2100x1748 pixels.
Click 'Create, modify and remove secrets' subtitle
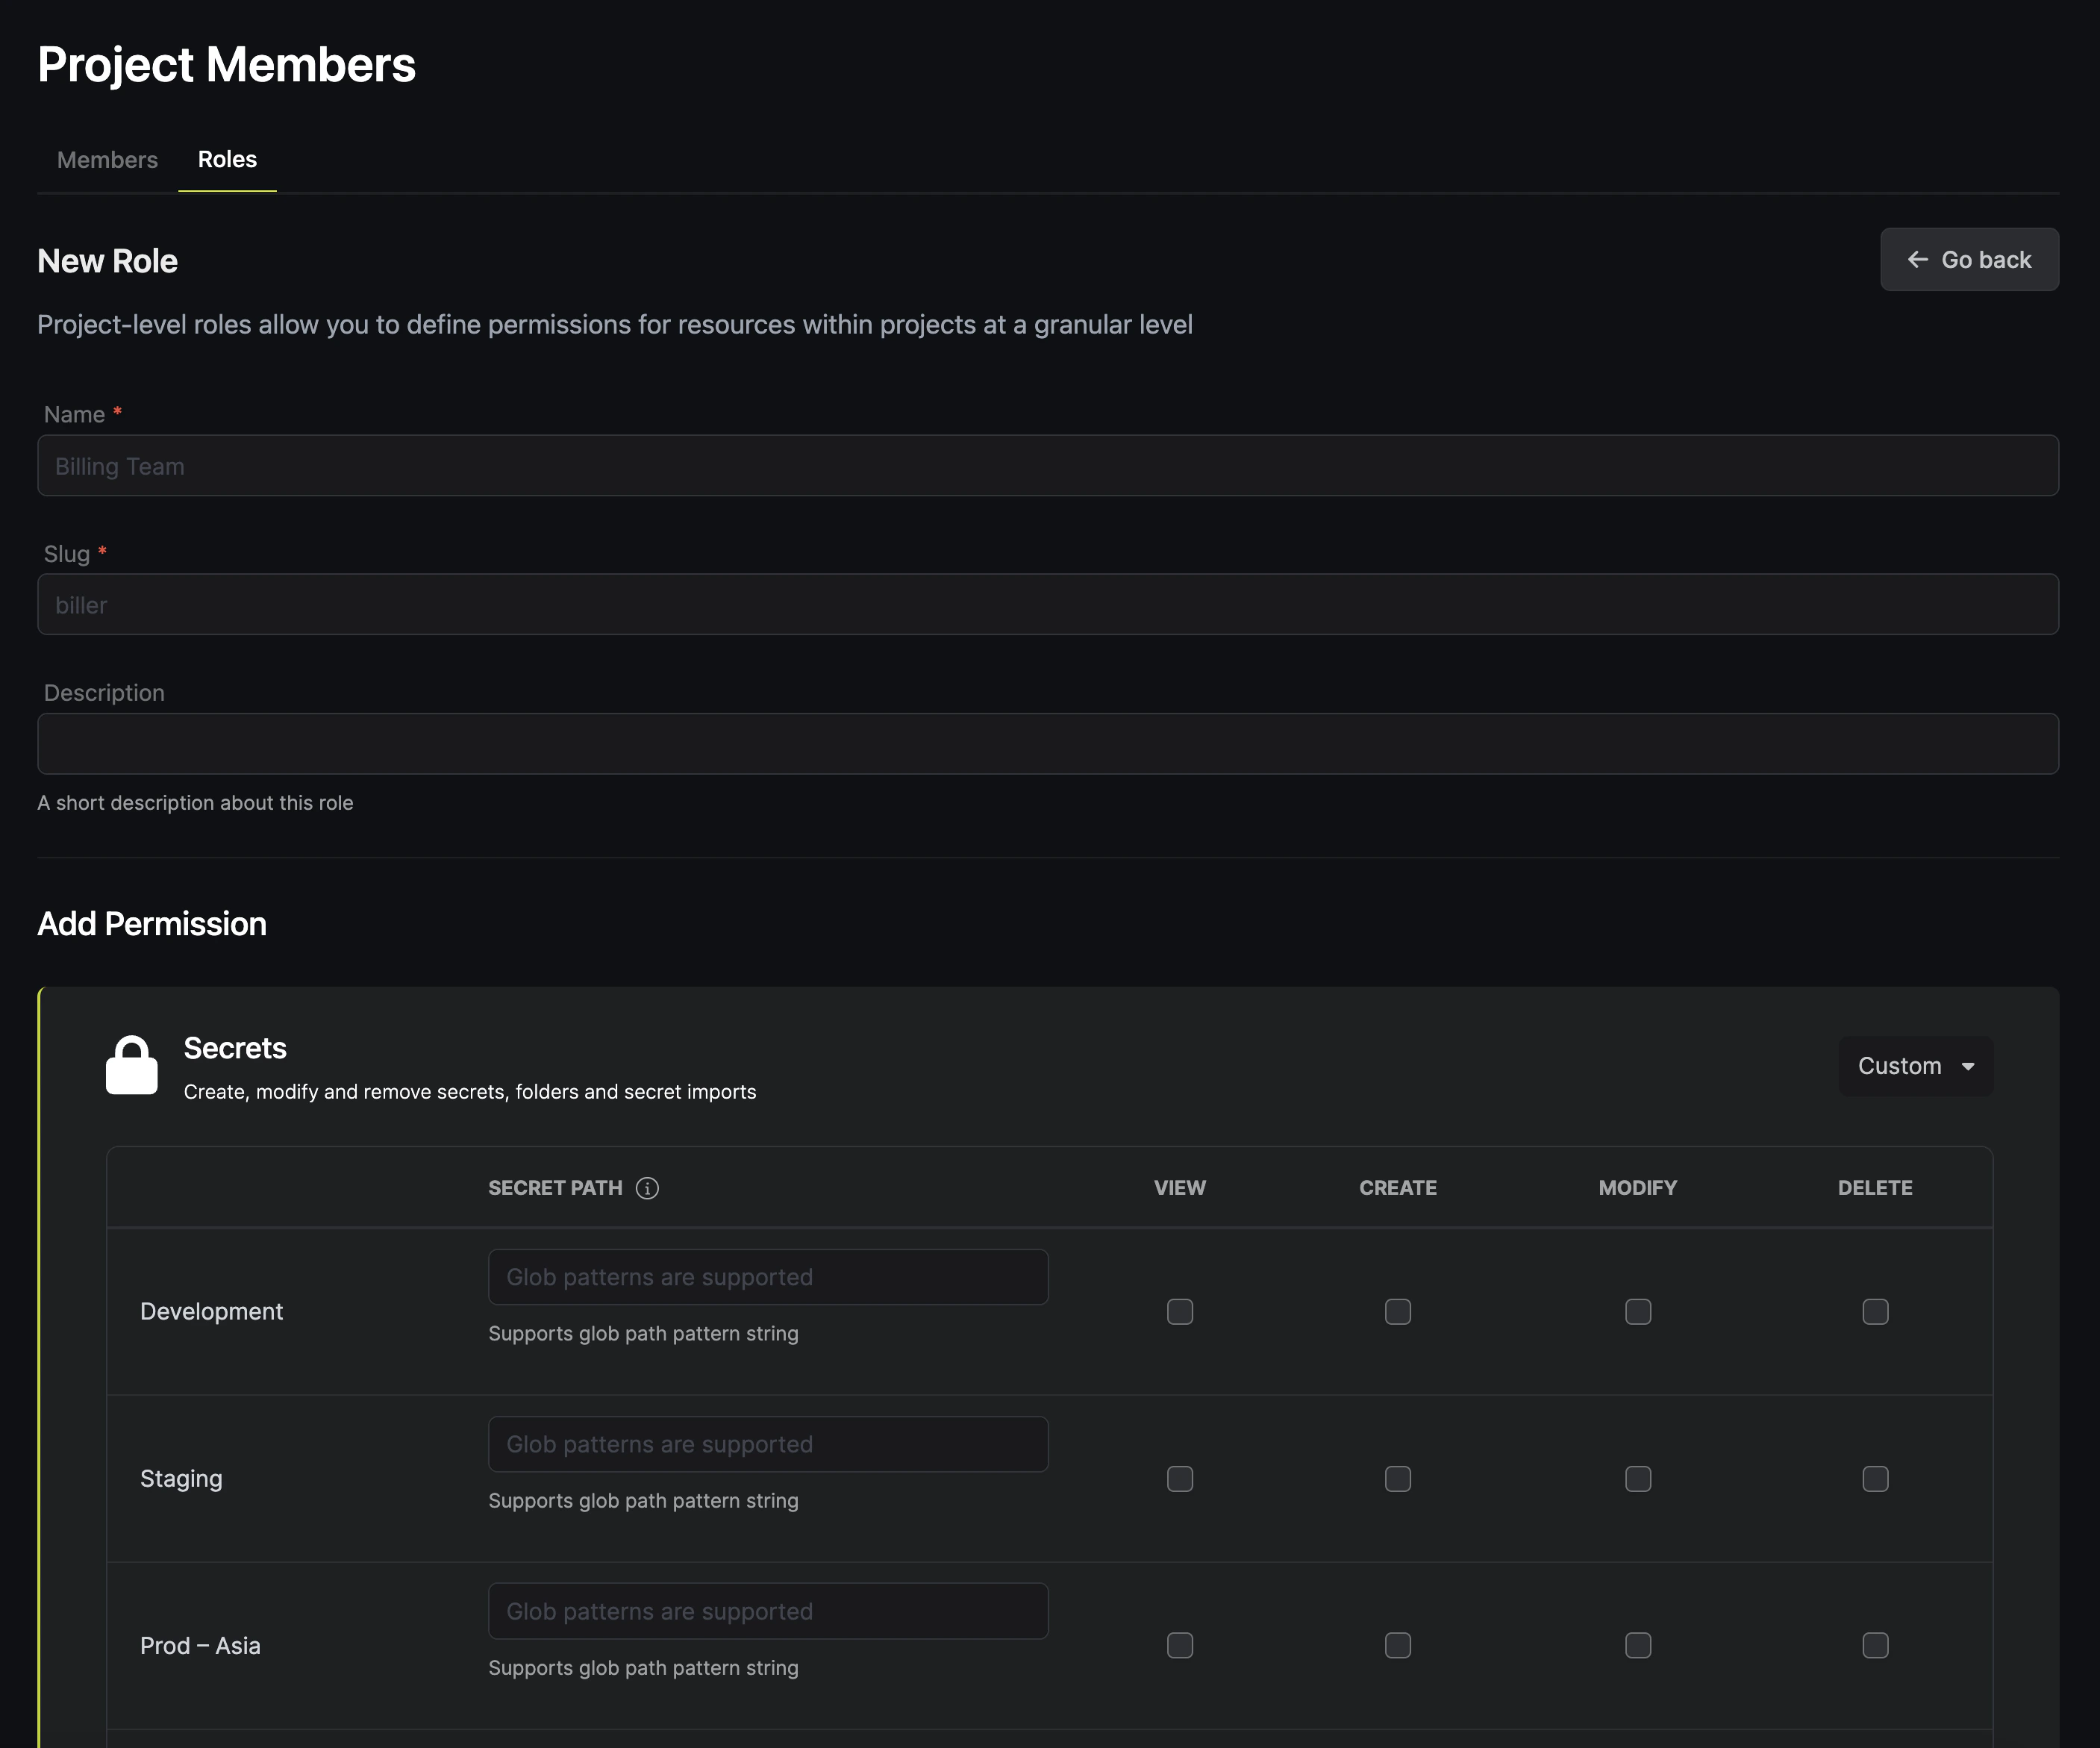pos(470,1092)
